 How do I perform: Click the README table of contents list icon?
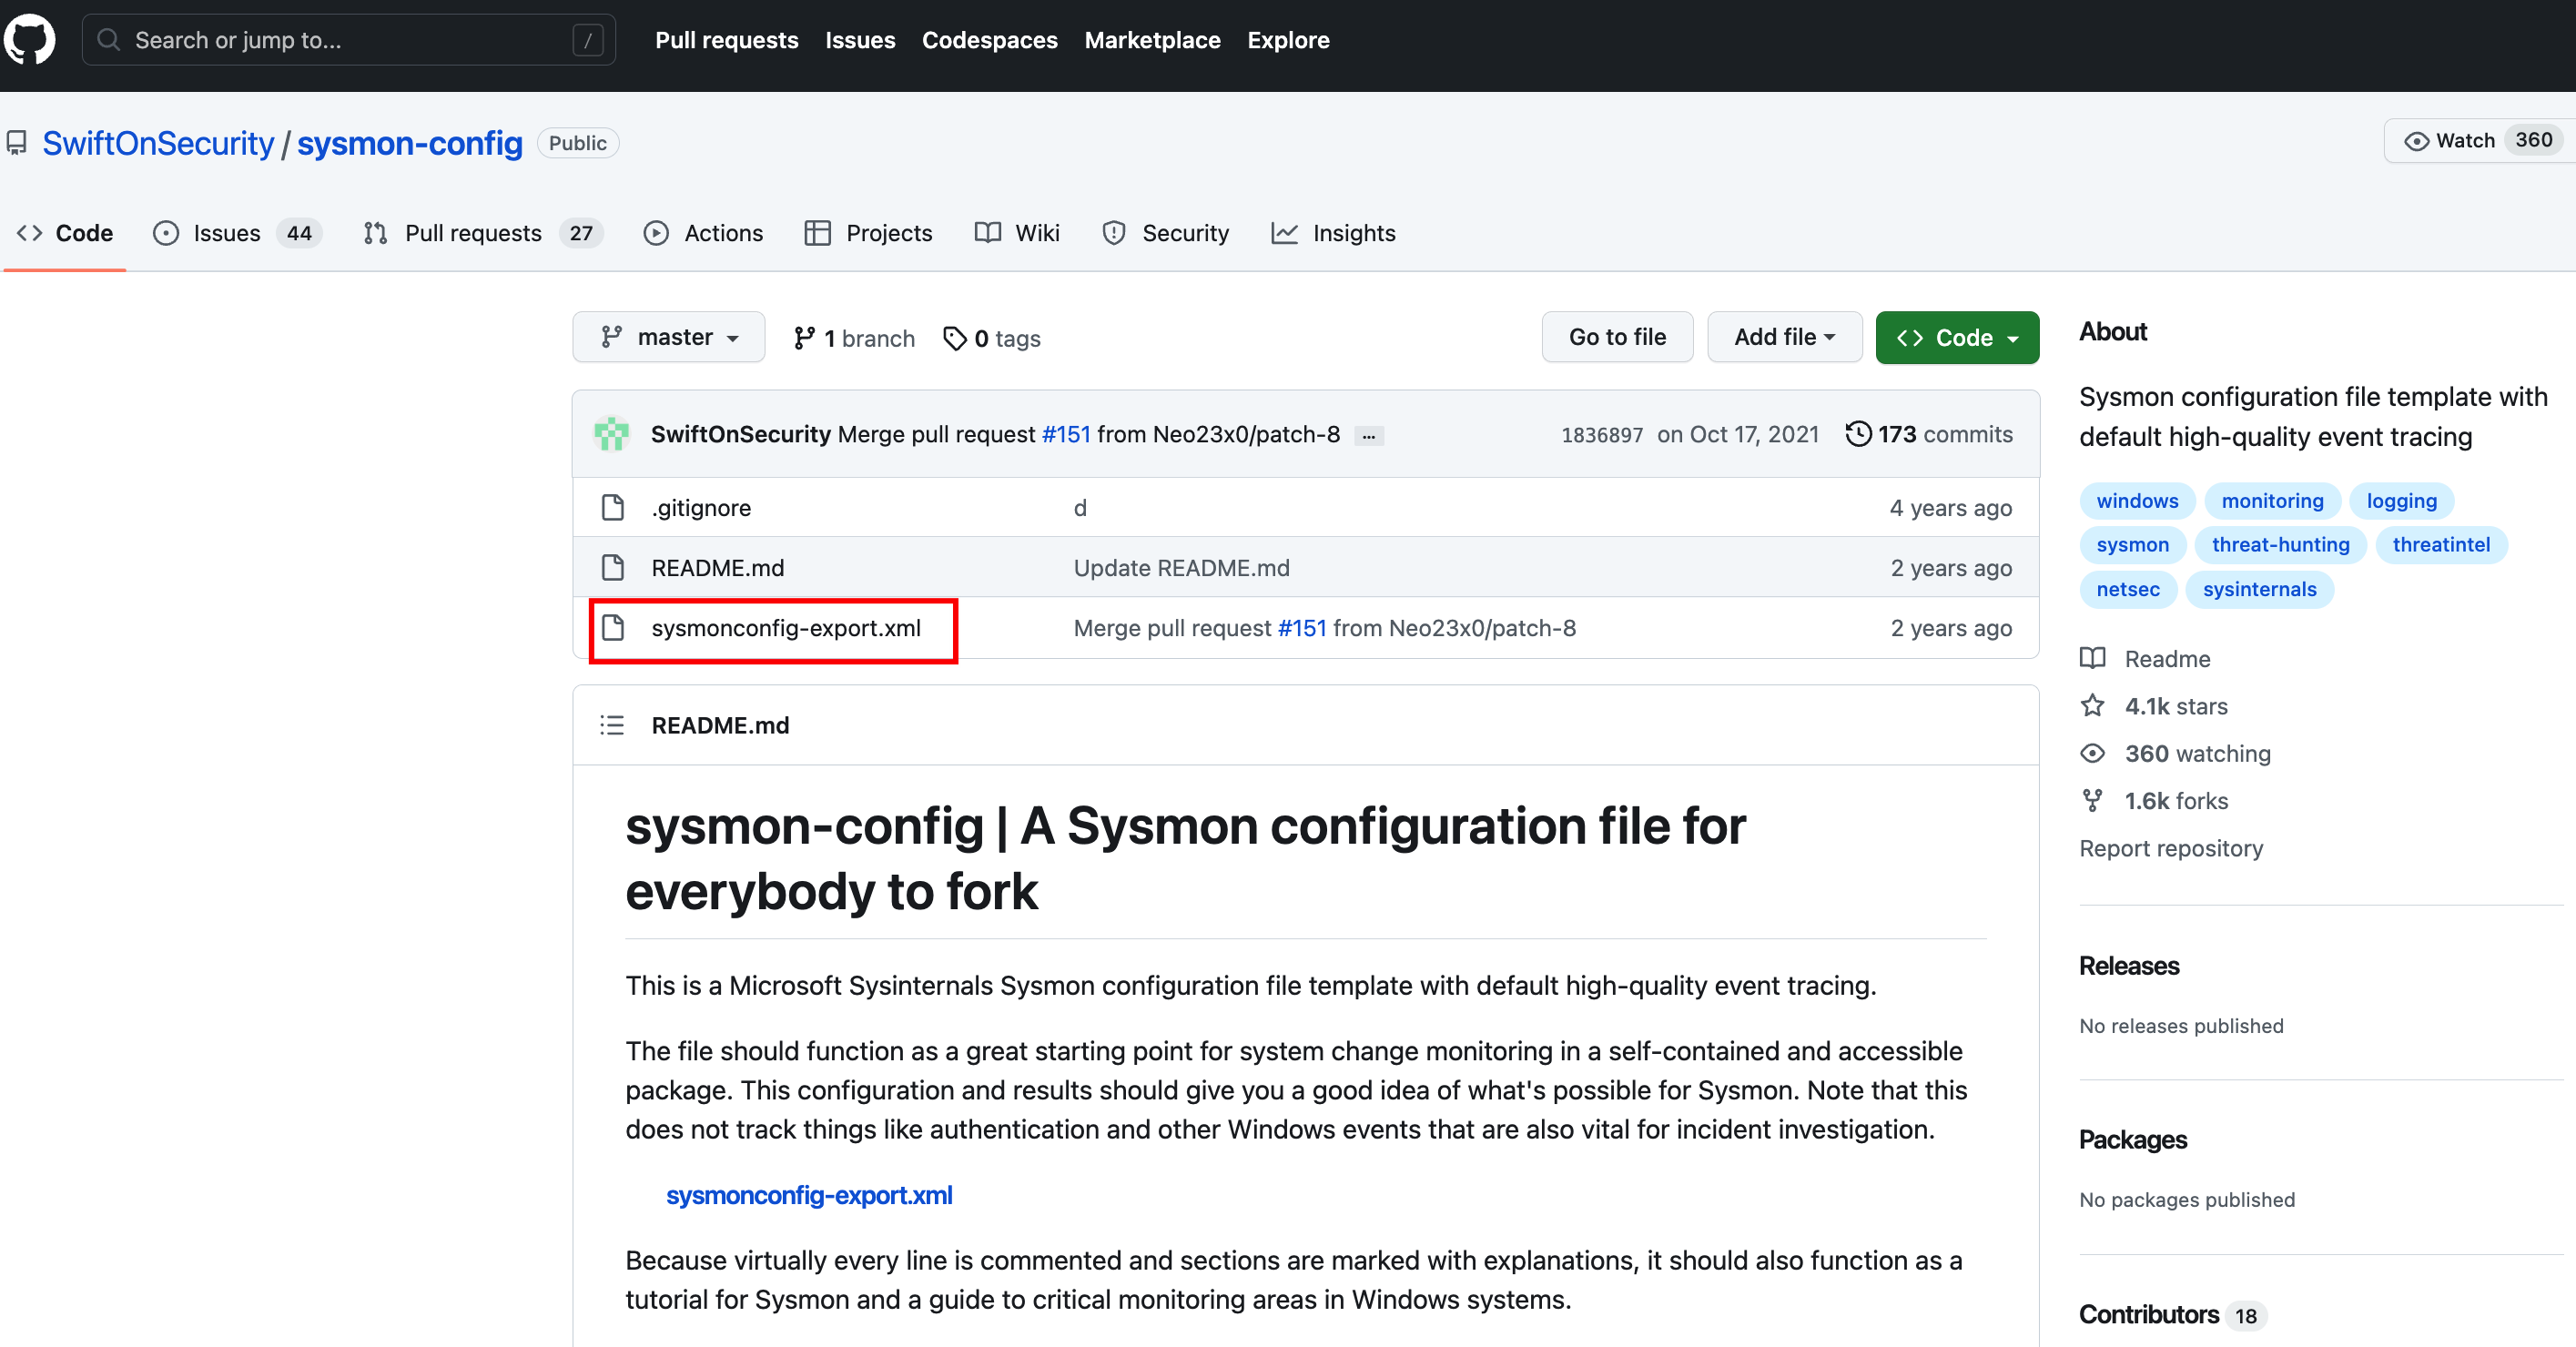tap(612, 725)
